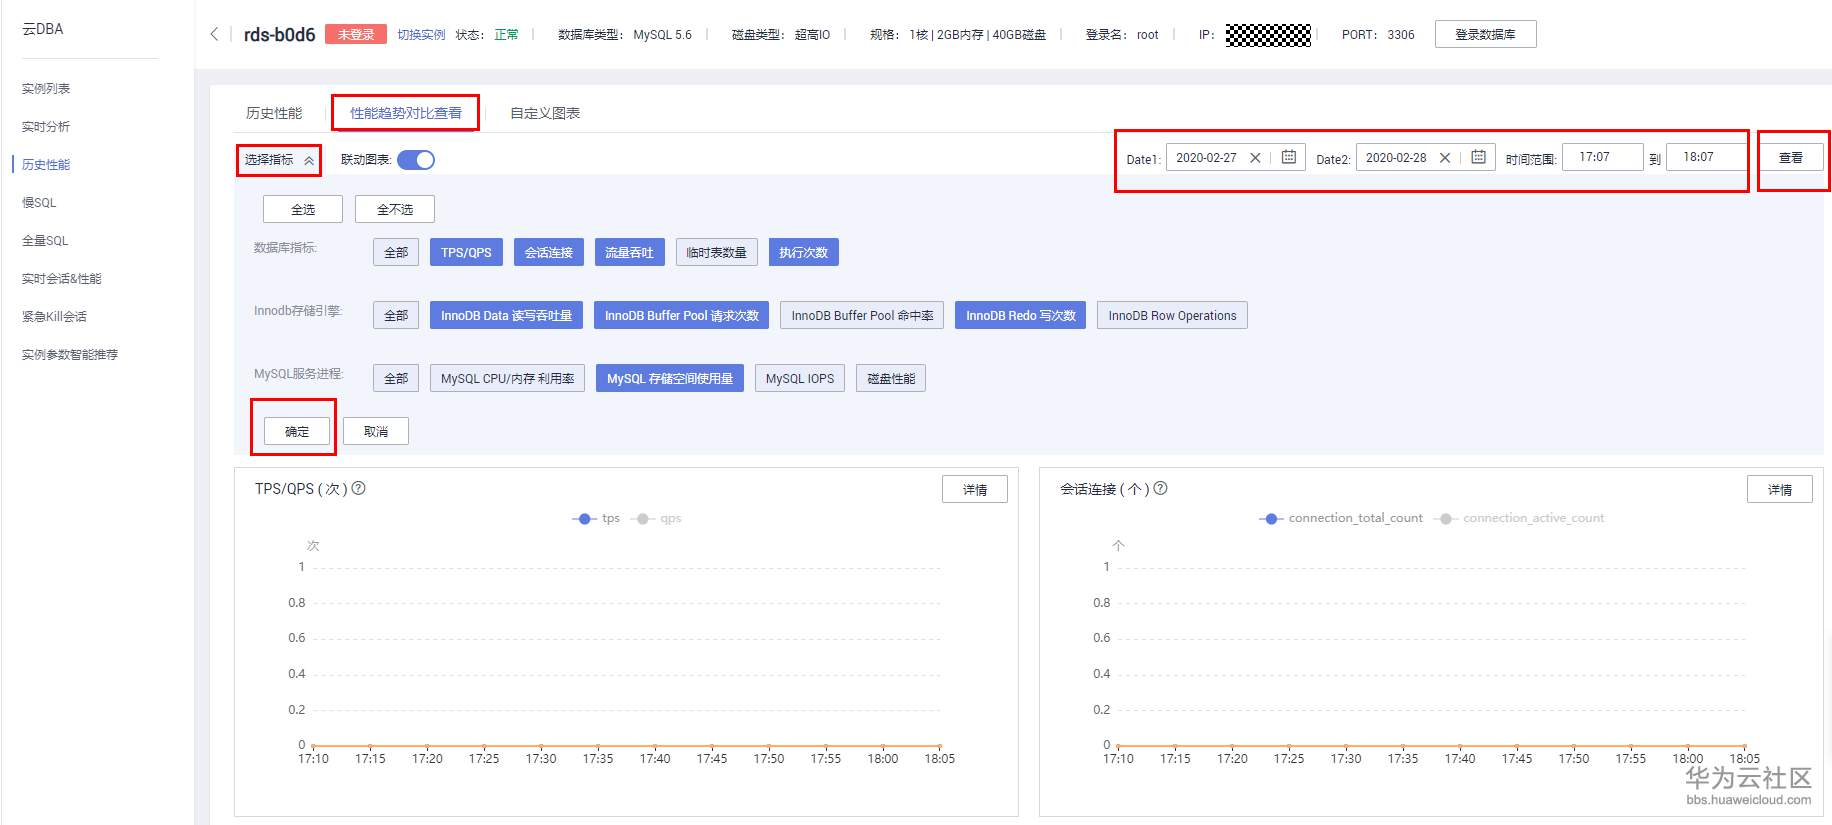The height and width of the screenshot is (825, 1832).
Task: Click the 未登录 status badge
Action: coord(356,34)
